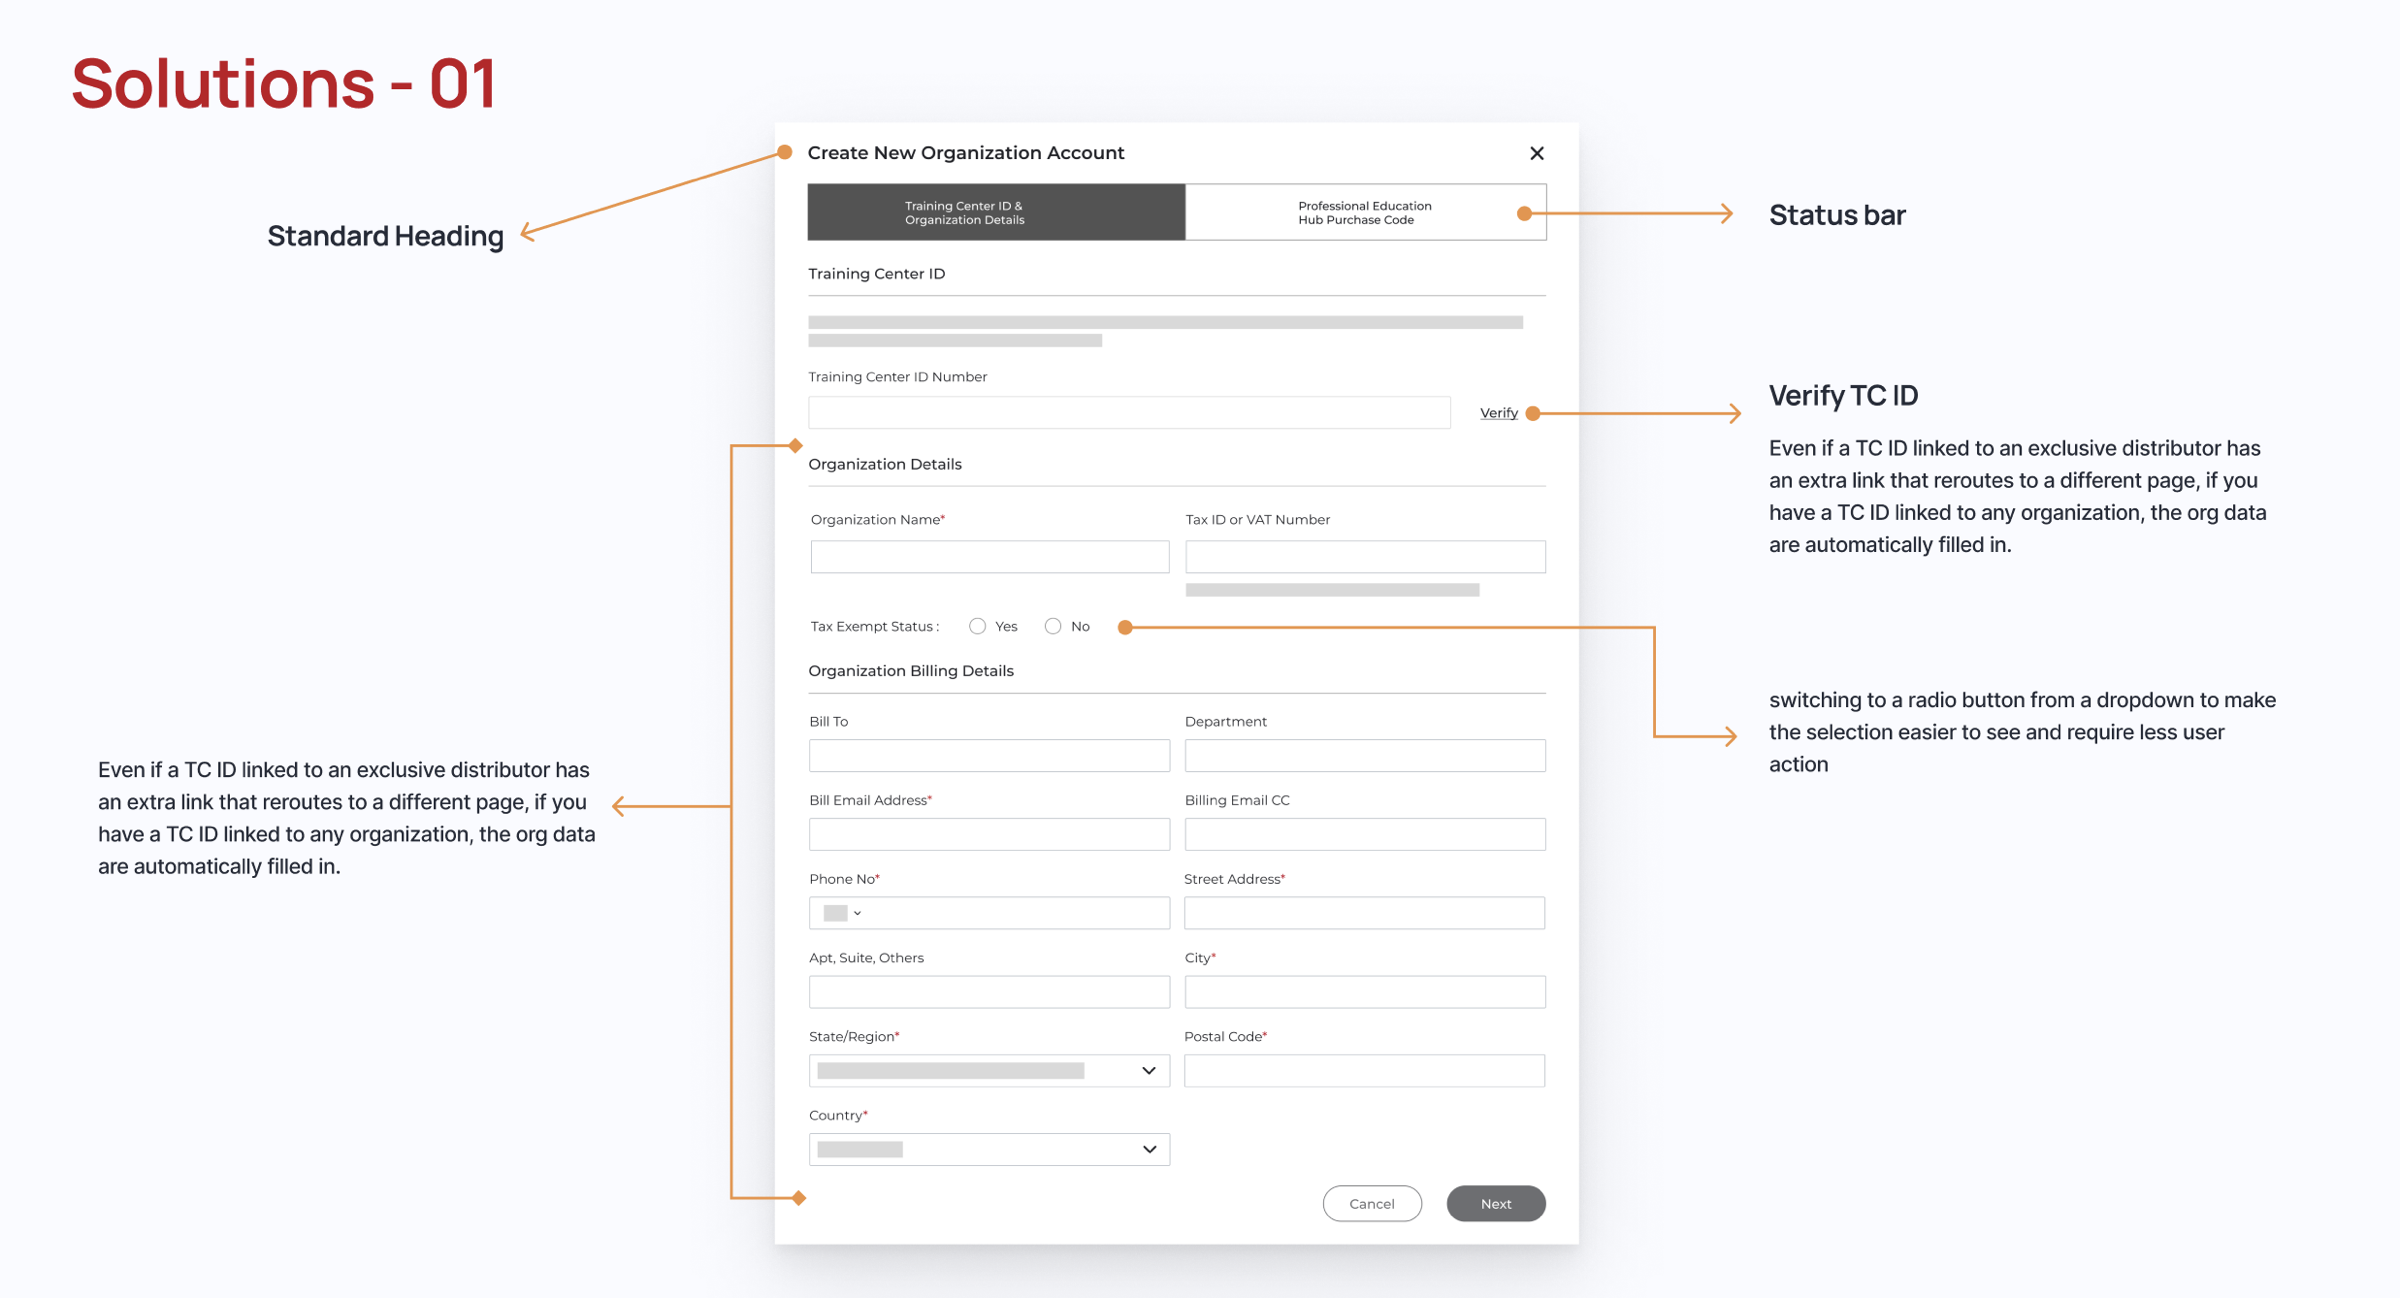Image resolution: width=2400 pixels, height=1298 pixels.
Task: Switch to Professional Education Hub Purchase Code tab
Action: coord(1365,212)
